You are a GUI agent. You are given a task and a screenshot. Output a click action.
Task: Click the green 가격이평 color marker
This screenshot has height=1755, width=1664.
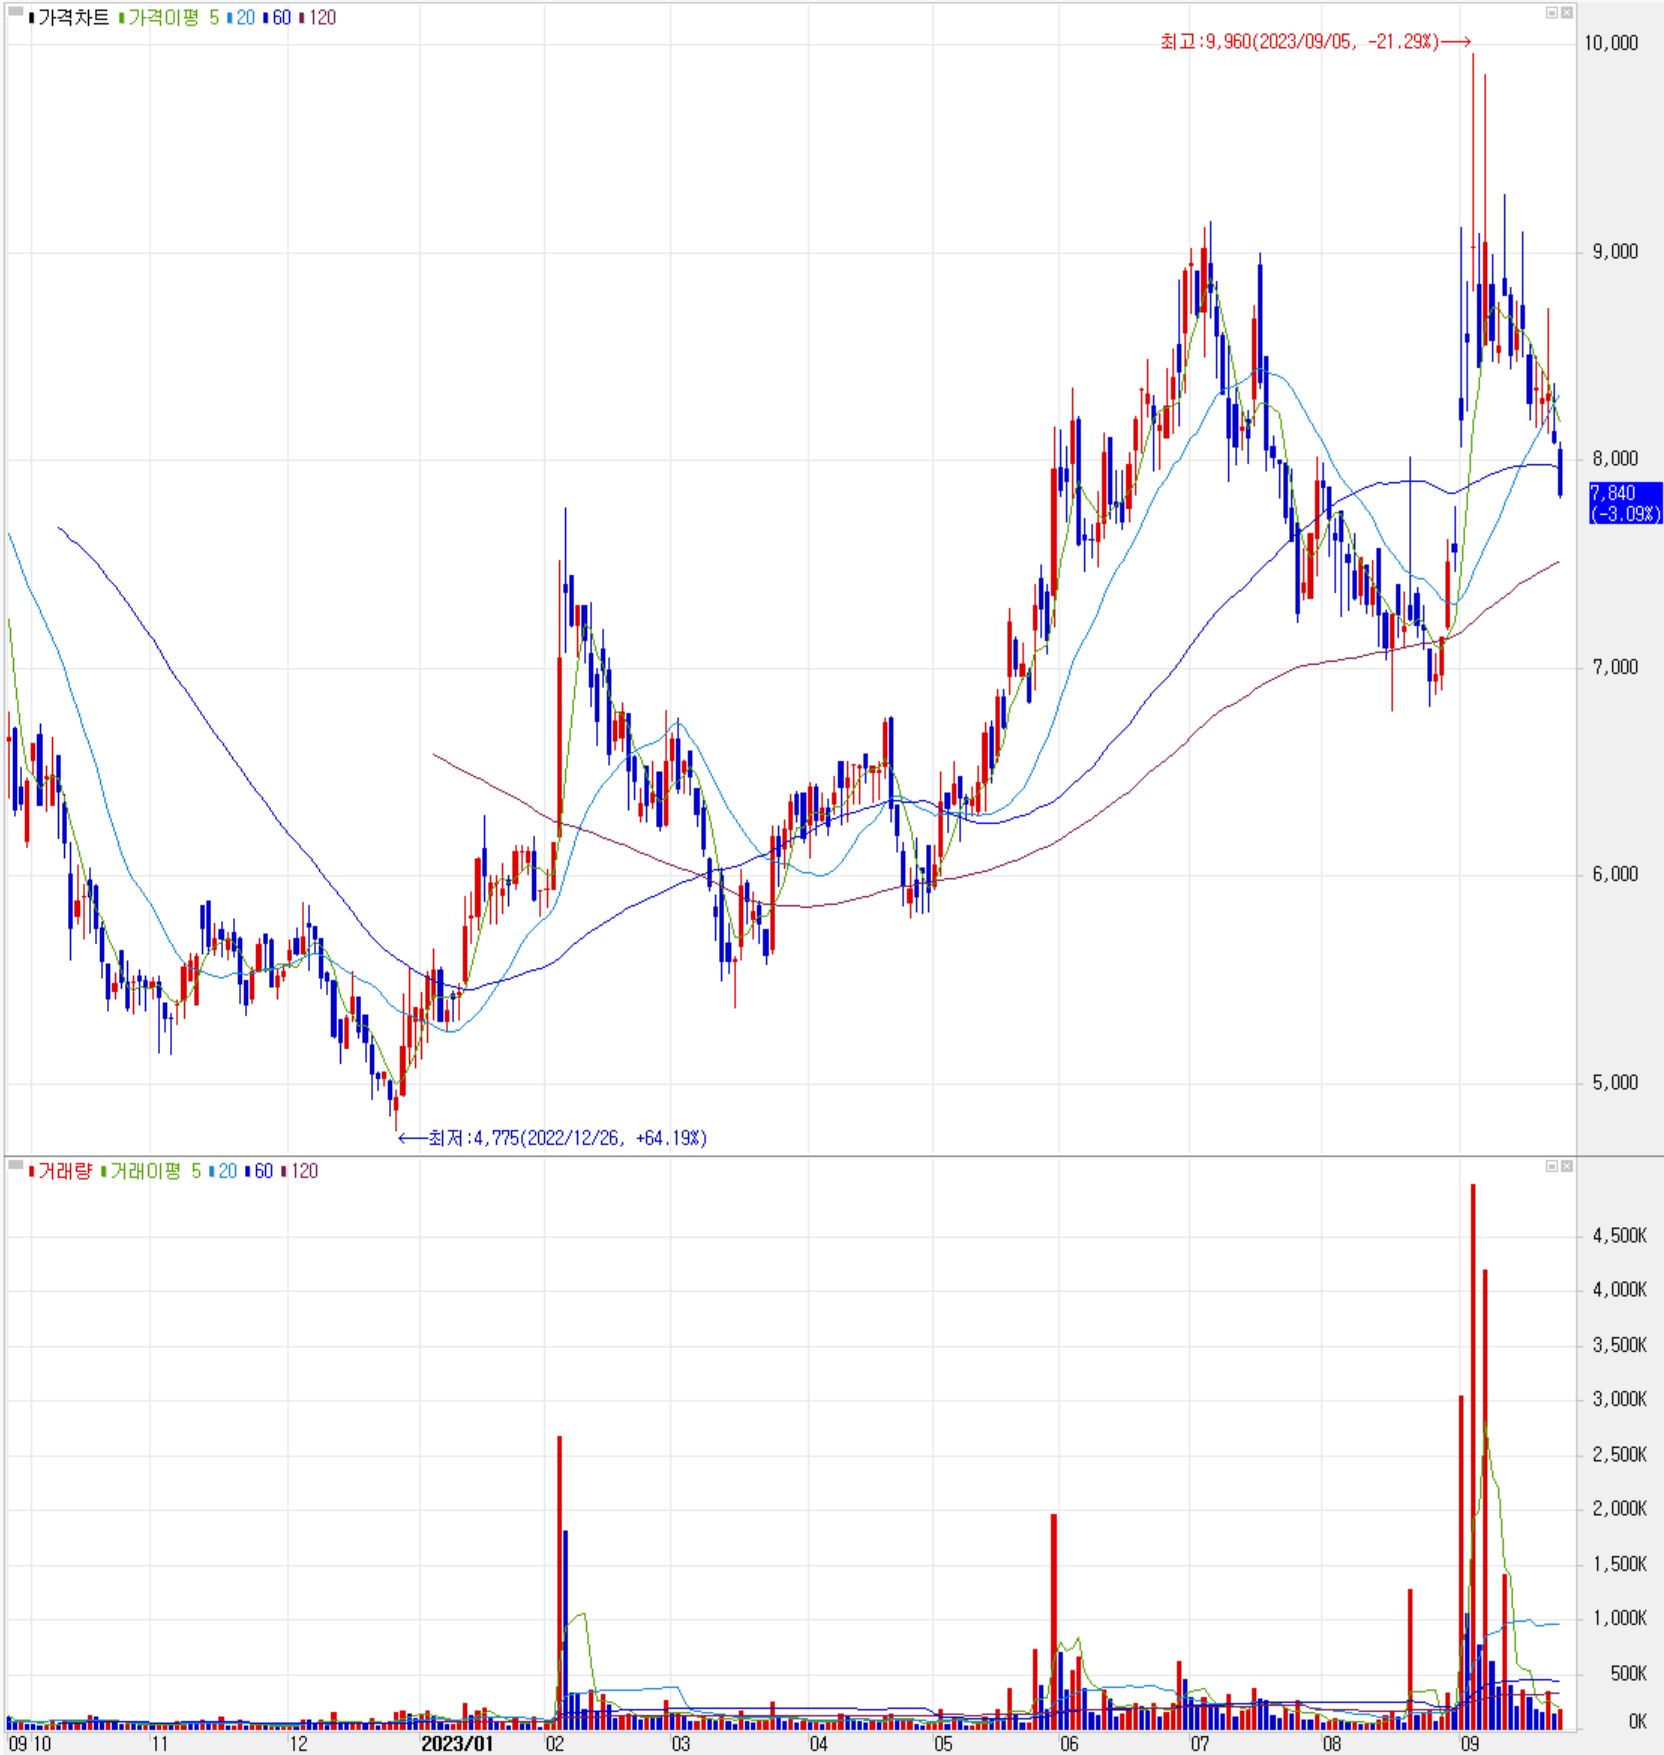[121, 18]
